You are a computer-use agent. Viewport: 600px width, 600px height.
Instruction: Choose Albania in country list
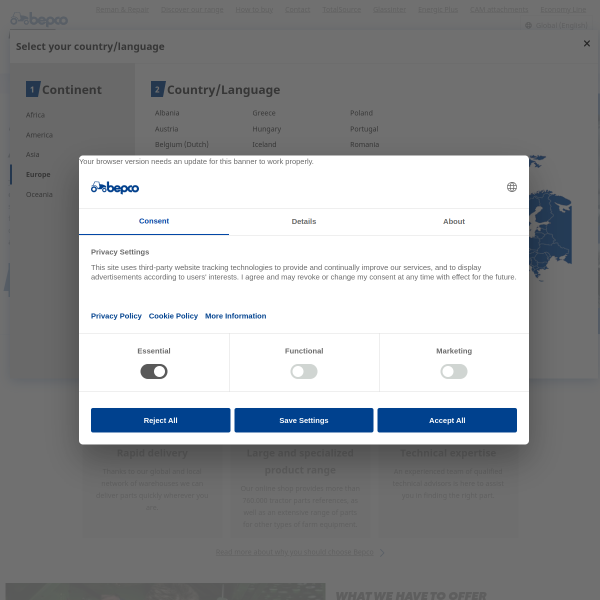(167, 113)
